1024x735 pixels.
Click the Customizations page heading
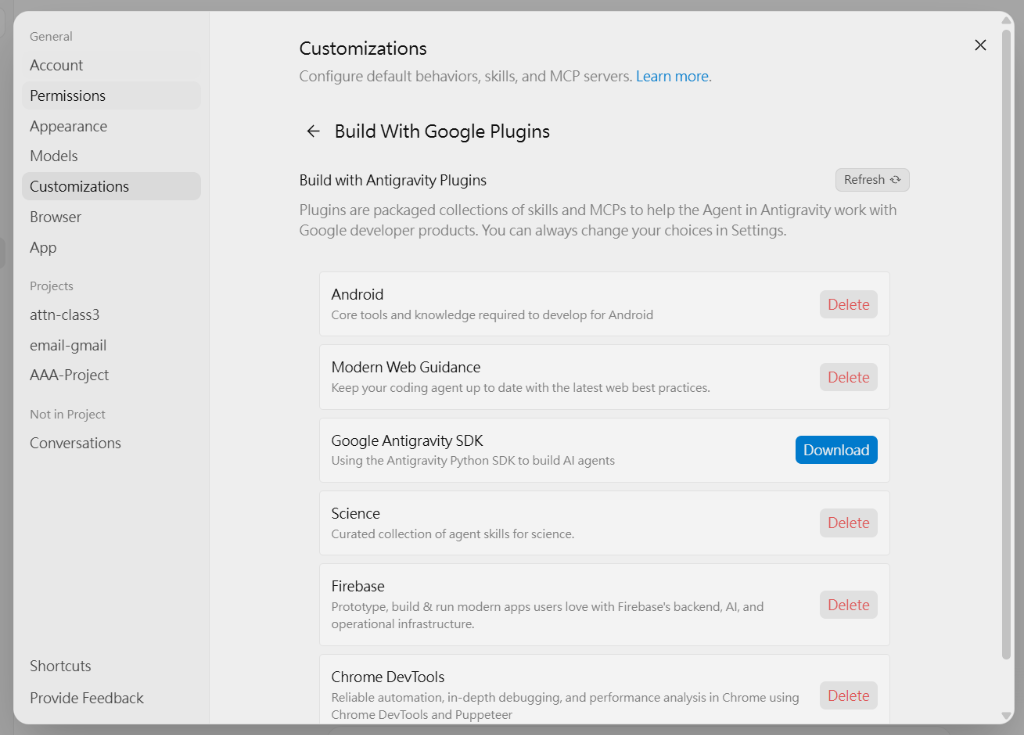point(362,48)
